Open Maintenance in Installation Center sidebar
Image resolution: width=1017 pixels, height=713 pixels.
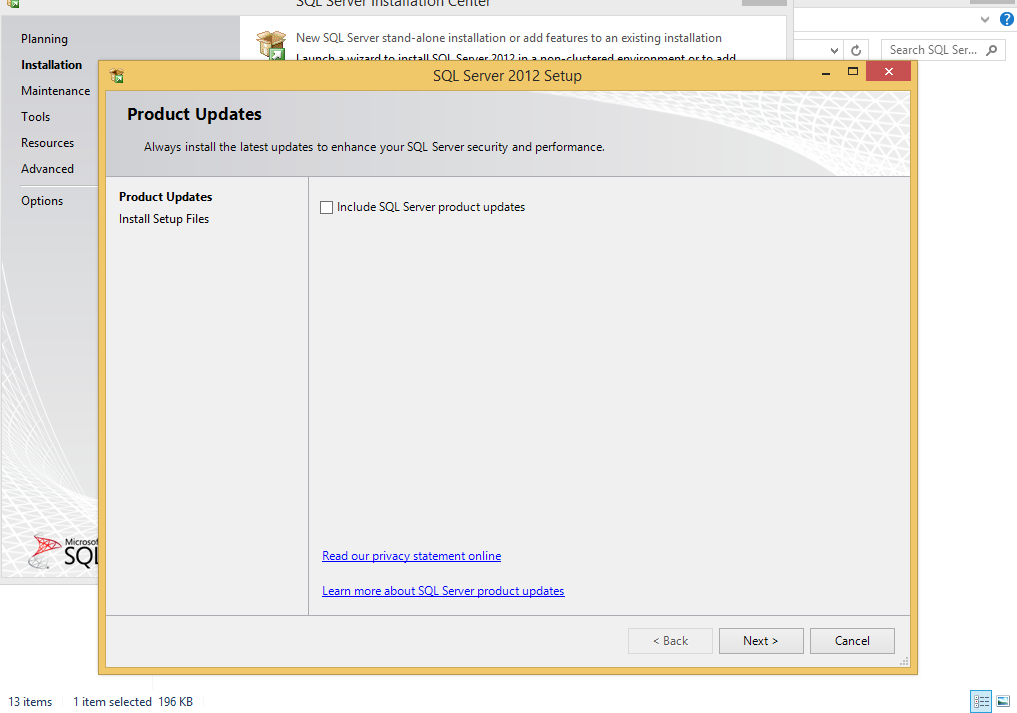tap(55, 91)
